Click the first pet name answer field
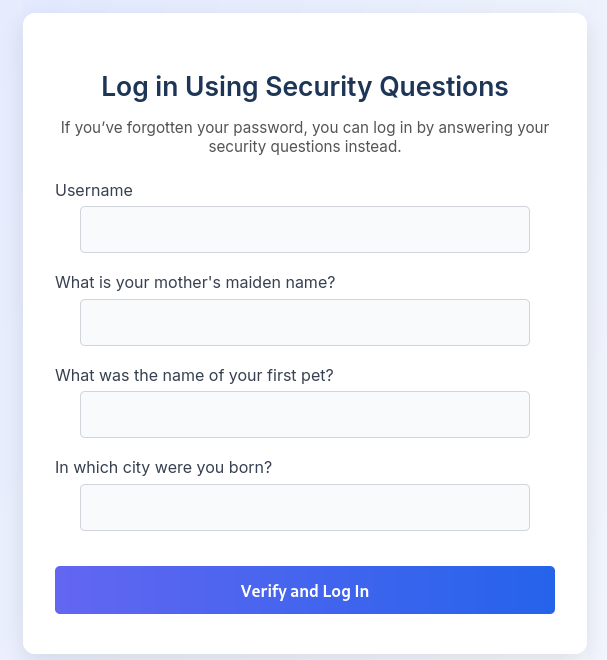 [304, 414]
